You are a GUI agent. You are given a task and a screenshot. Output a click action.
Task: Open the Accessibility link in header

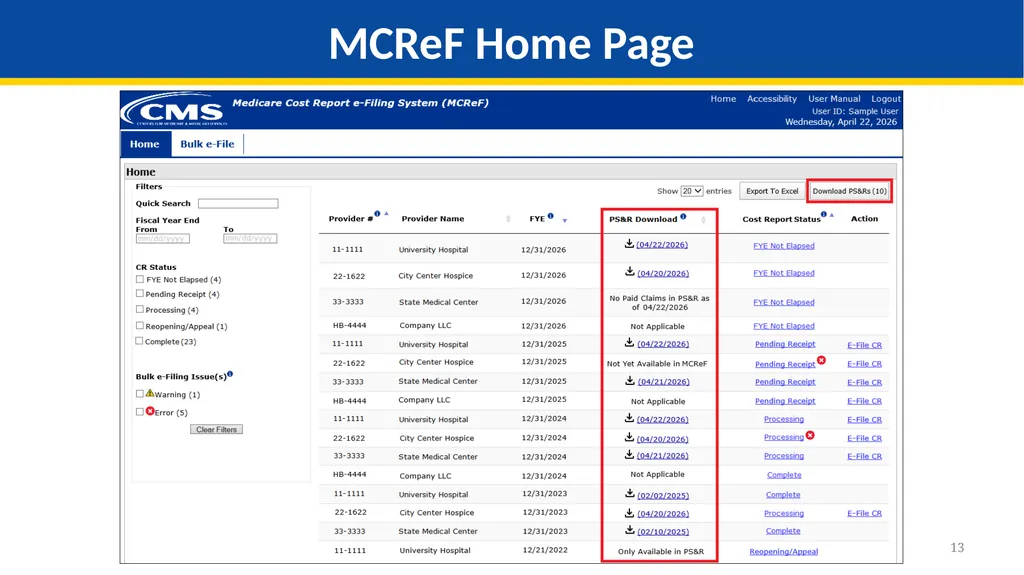(x=772, y=99)
